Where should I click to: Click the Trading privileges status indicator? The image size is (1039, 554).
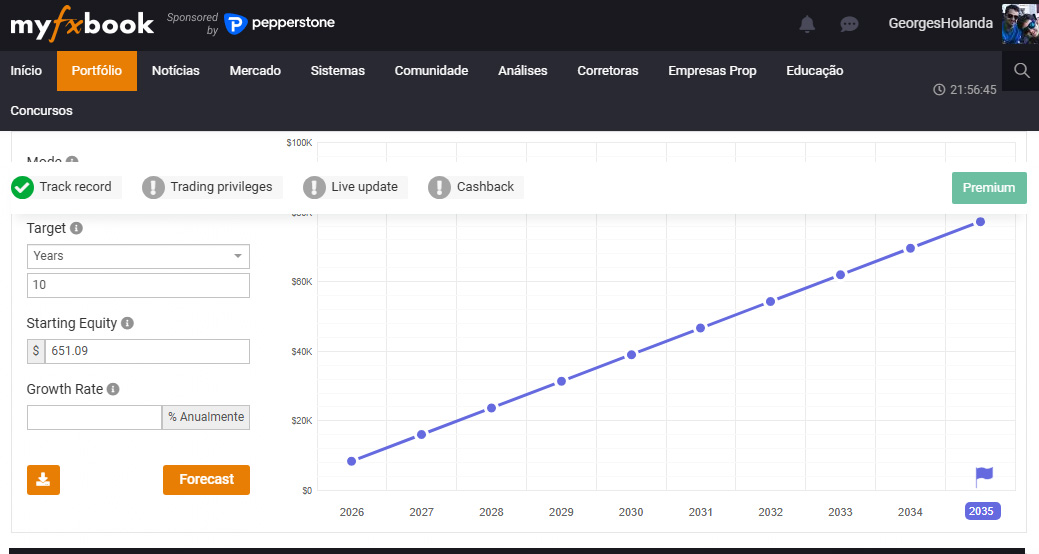(210, 187)
